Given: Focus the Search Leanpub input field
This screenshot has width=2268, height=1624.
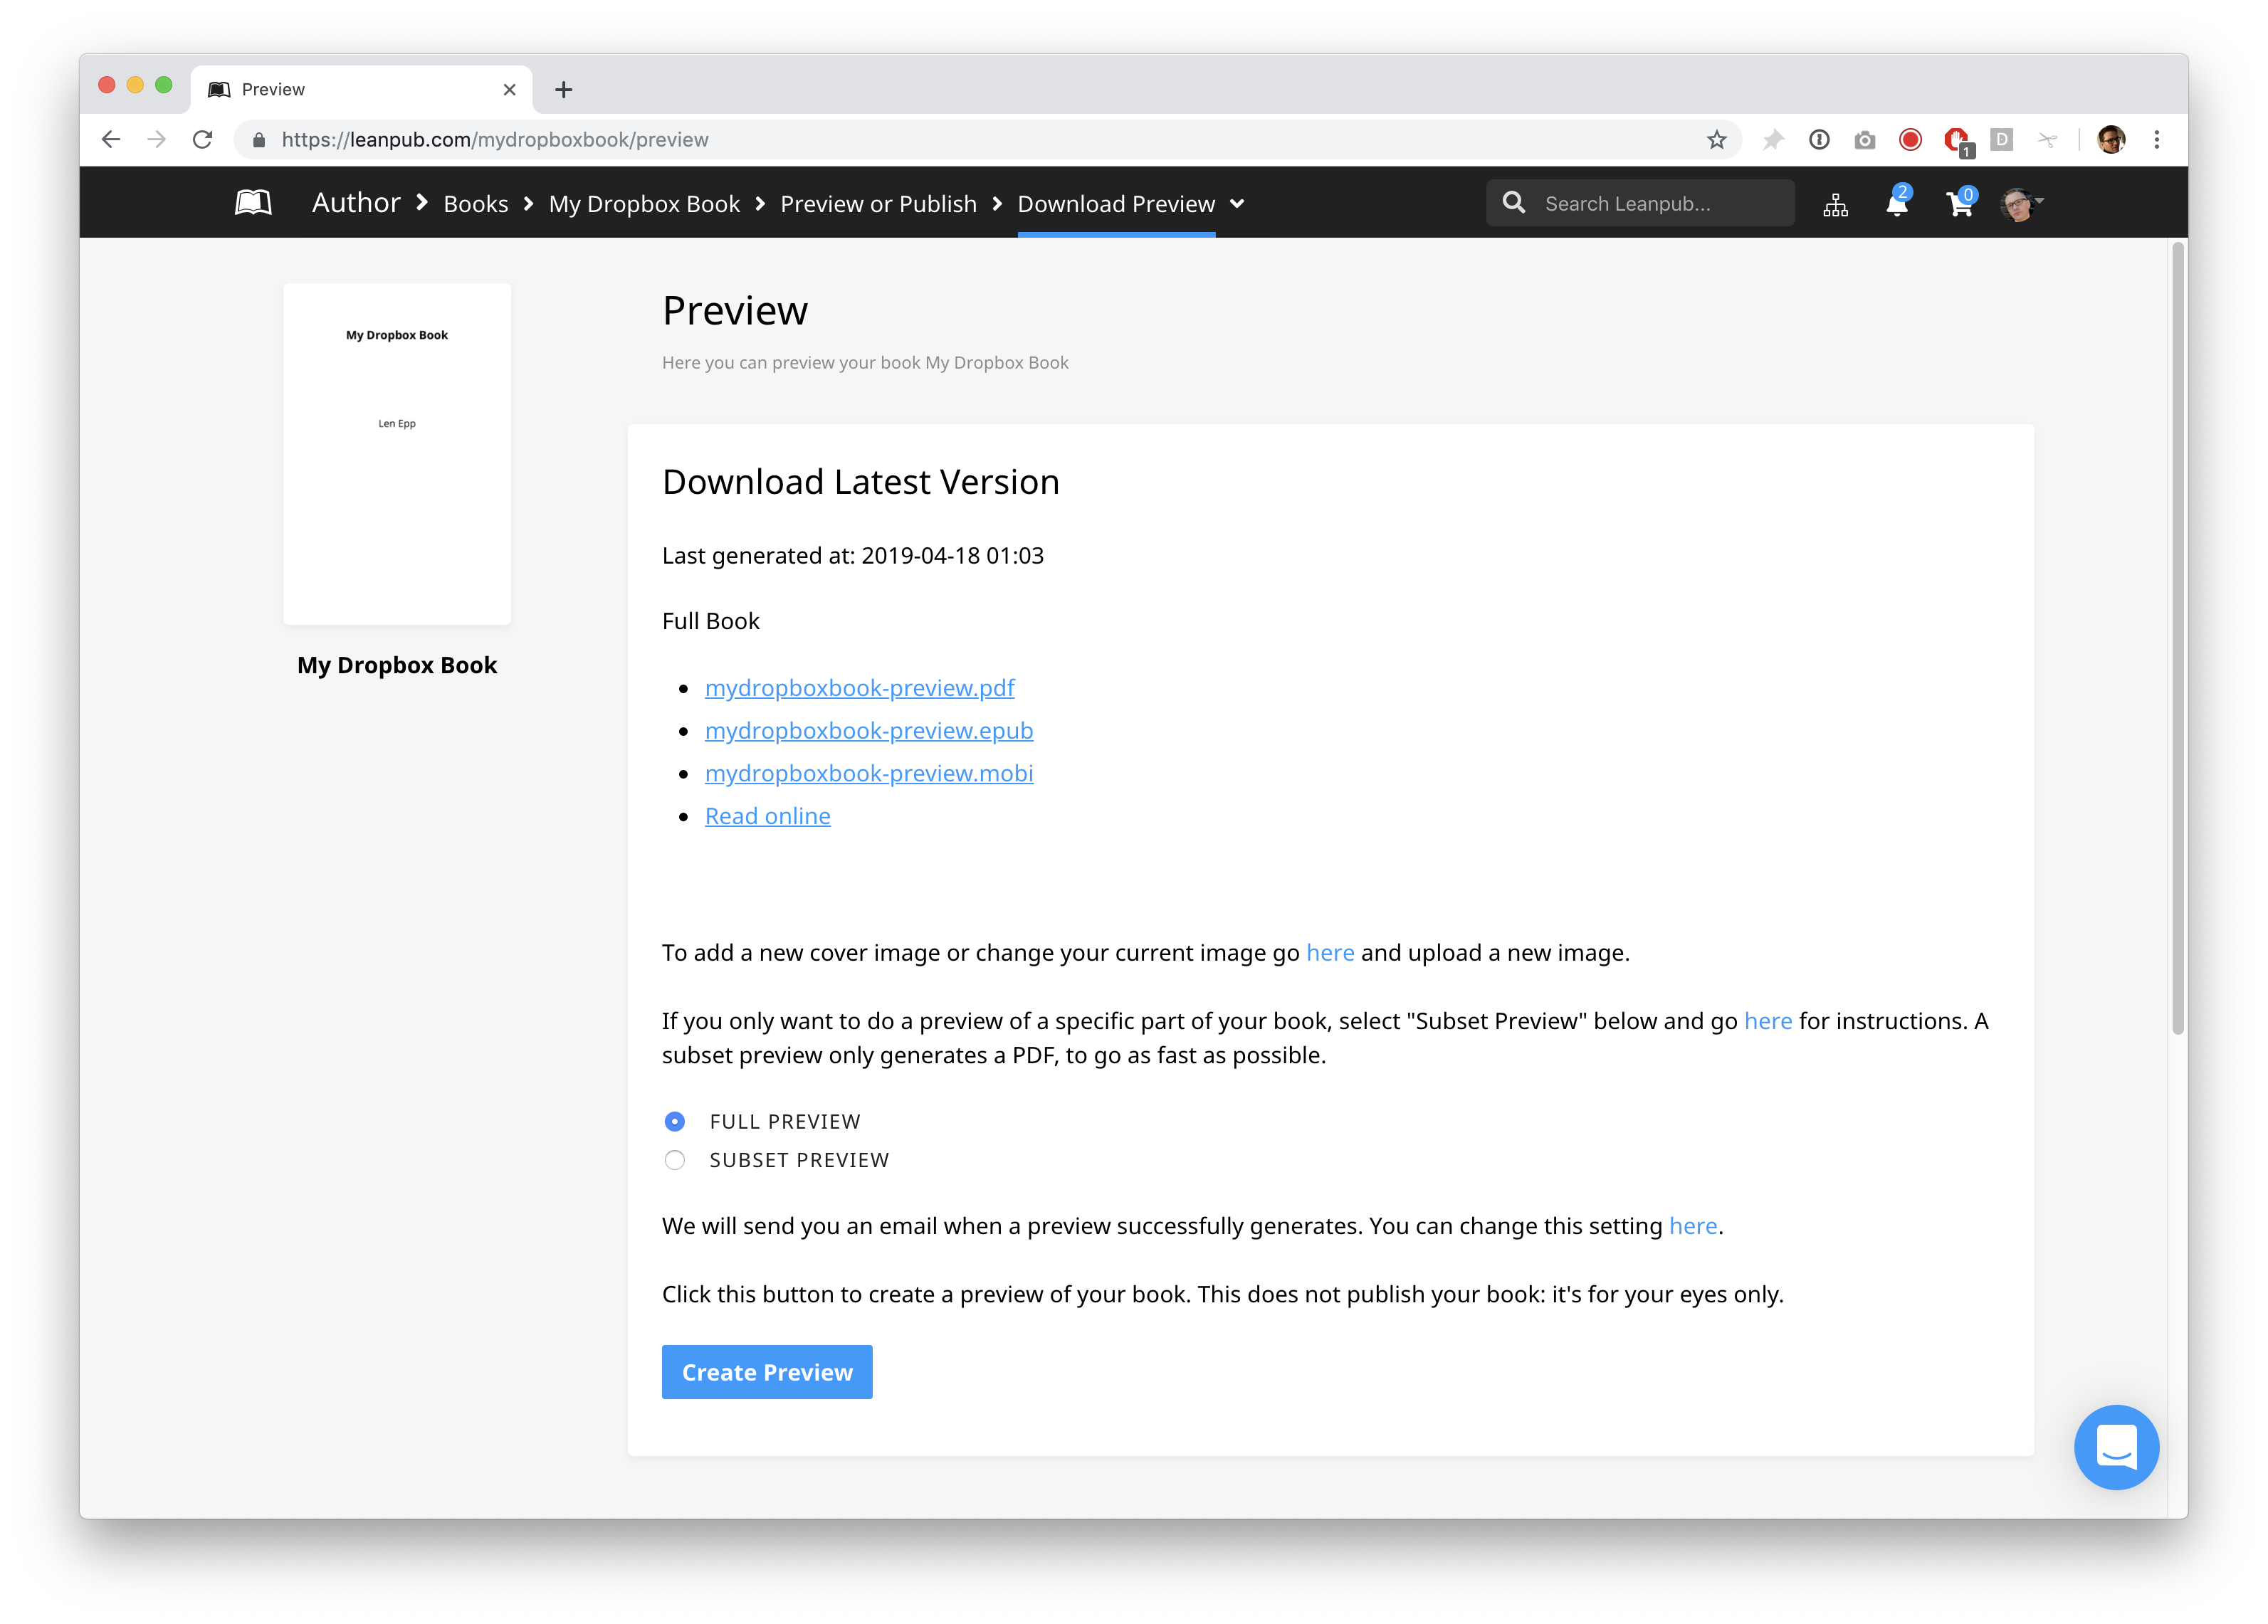Looking at the screenshot, I should click(1660, 204).
